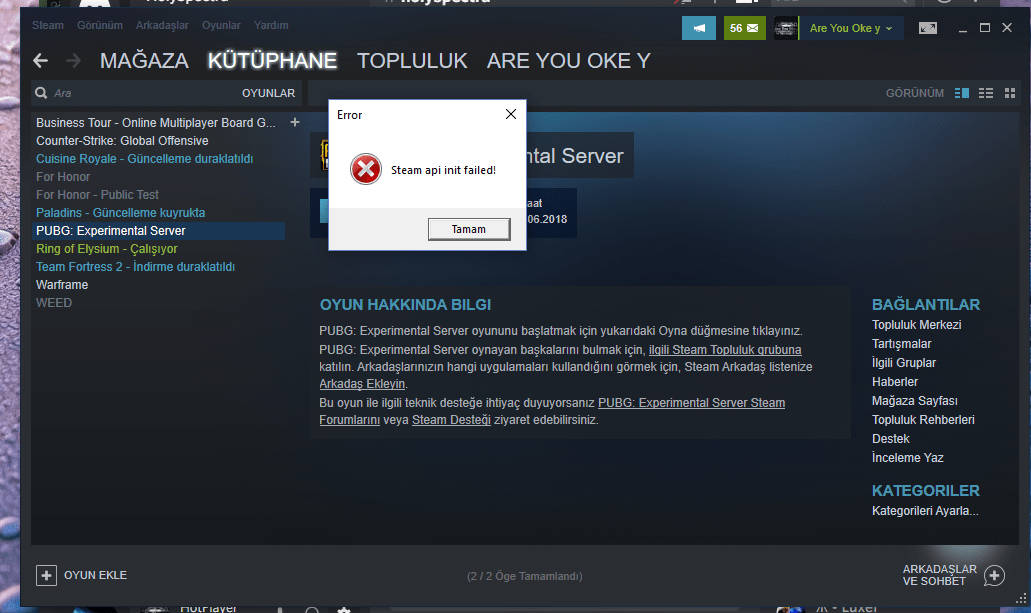
Task: Open the Haberler link
Action: (895, 382)
